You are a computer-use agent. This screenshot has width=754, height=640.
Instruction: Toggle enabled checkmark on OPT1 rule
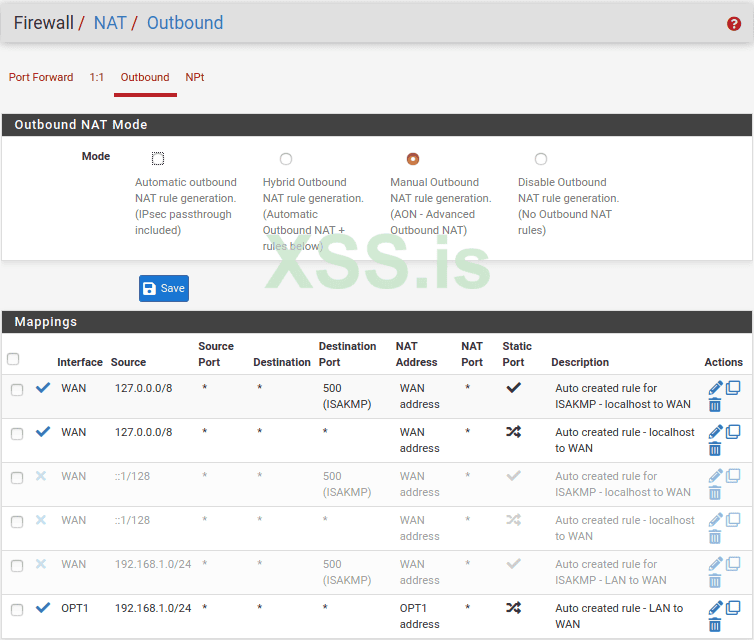click(x=43, y=608)
